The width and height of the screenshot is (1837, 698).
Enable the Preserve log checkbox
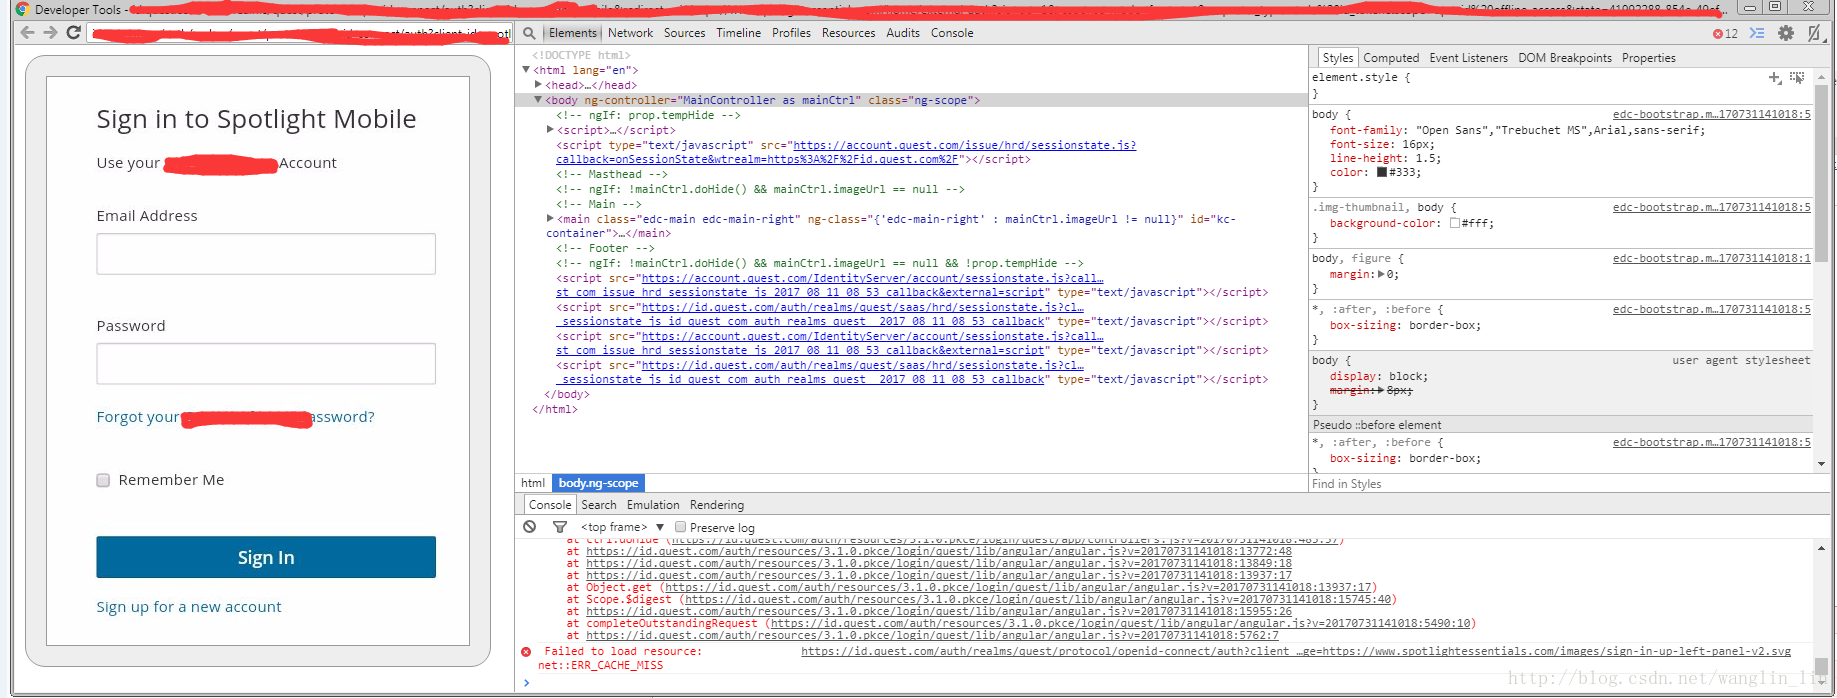[x=680, y=527]
